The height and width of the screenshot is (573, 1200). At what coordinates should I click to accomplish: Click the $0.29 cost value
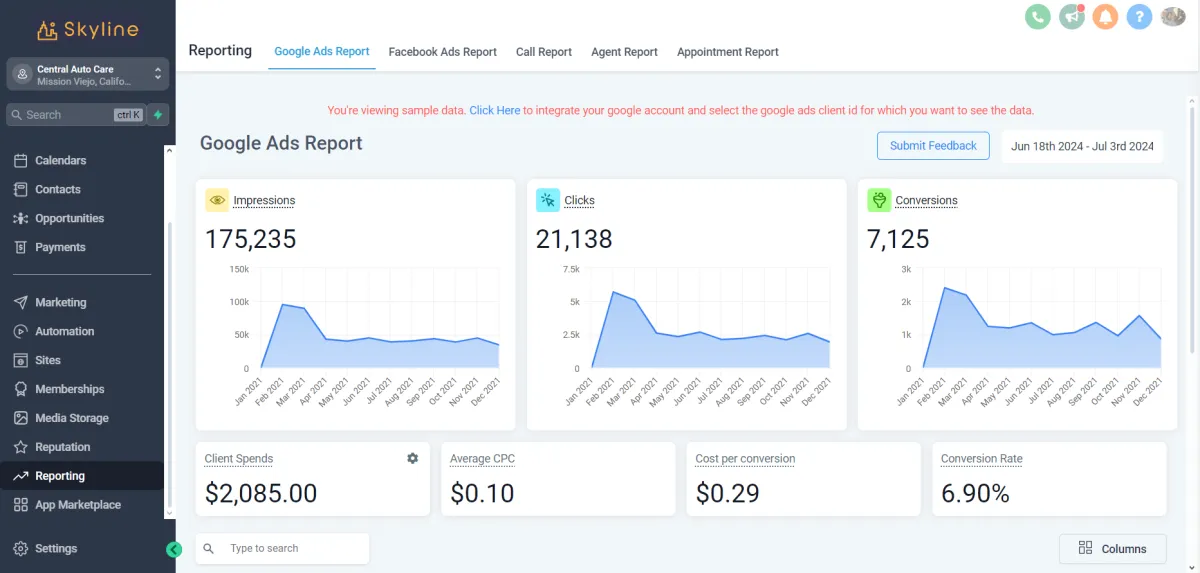coord(727,493)
